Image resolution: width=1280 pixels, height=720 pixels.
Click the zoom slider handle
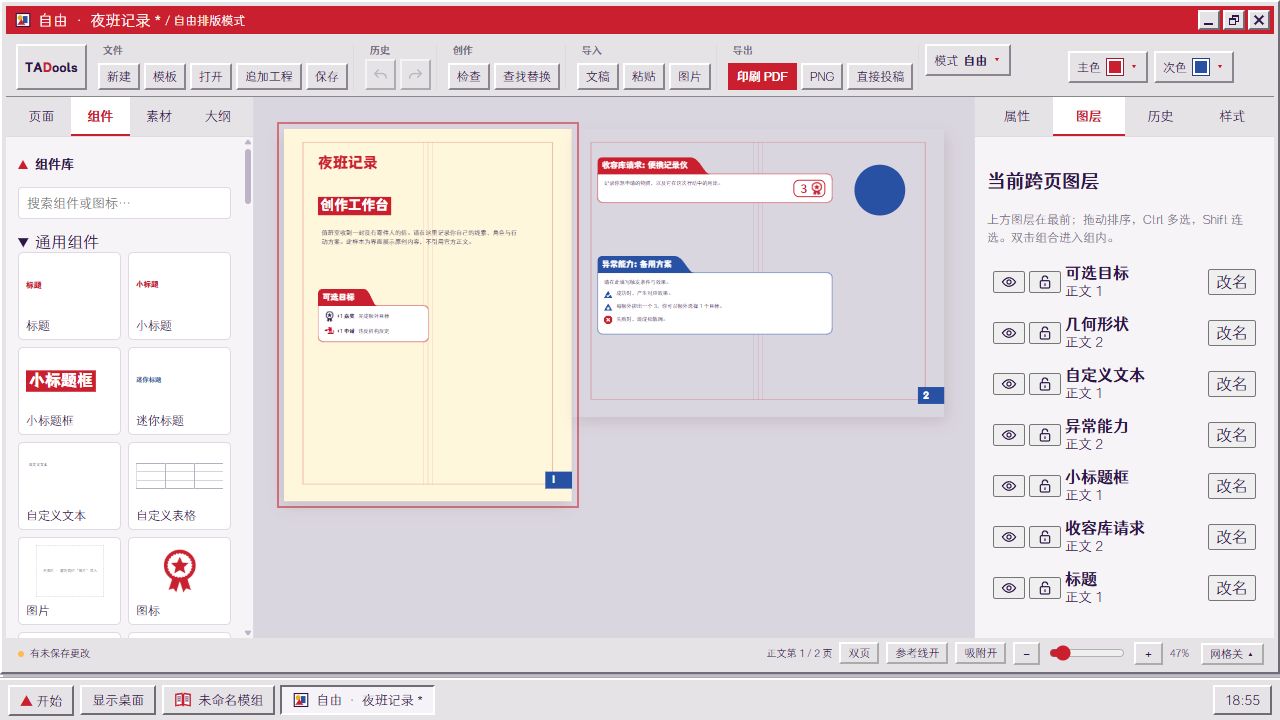click(x=1061, y=653)
